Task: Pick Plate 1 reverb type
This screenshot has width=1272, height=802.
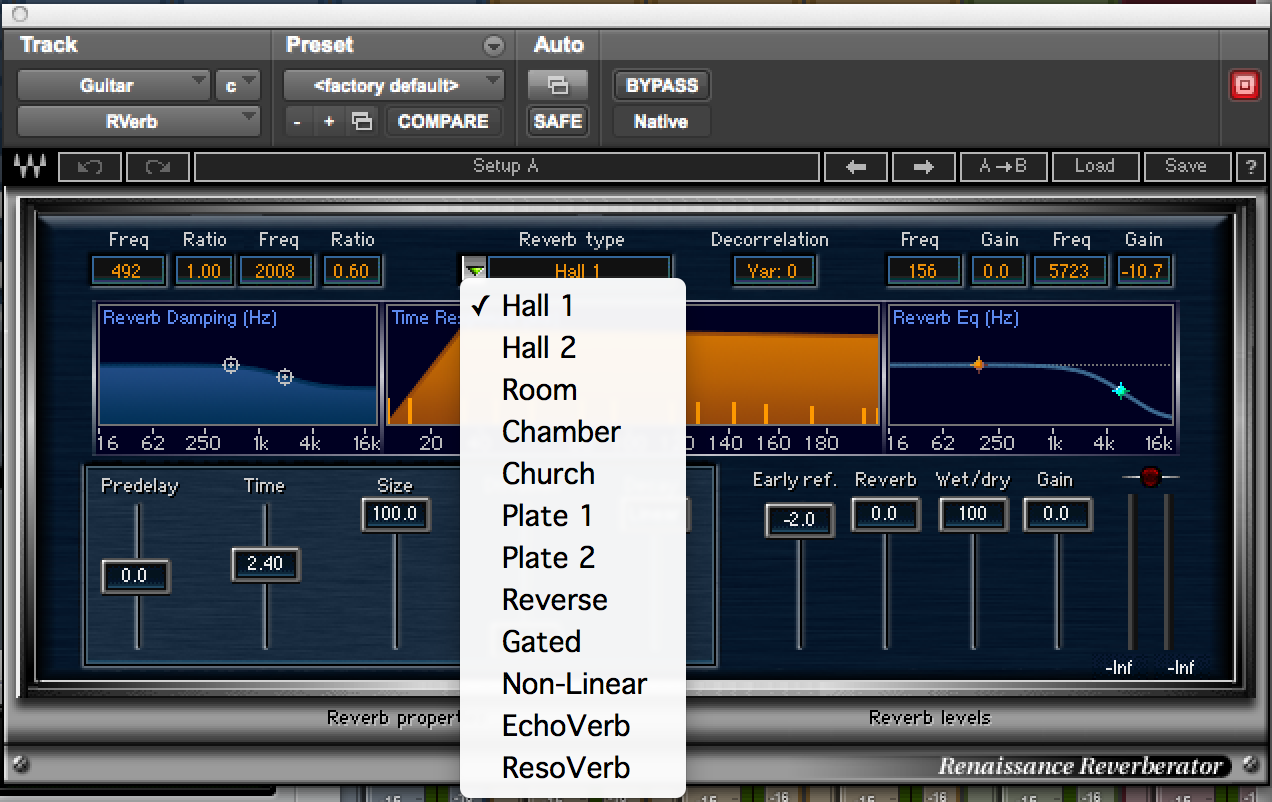Action: pos(573,516)
